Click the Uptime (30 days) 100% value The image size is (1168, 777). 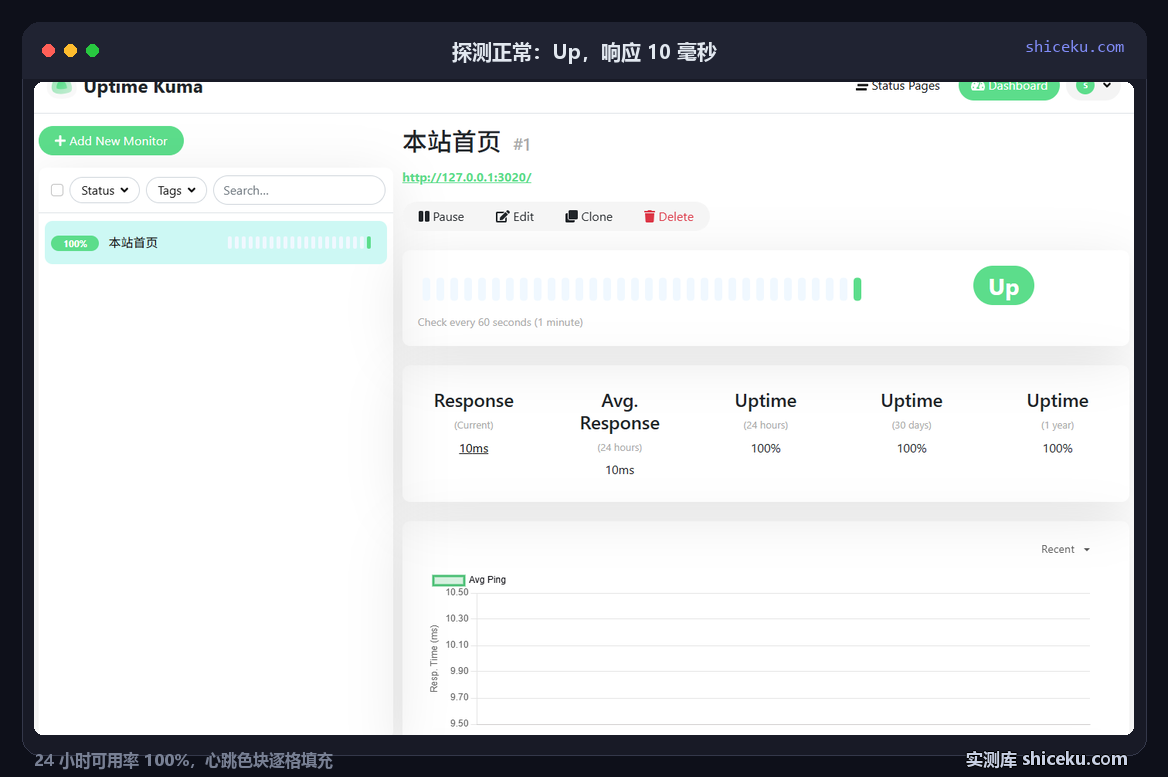click(911, 448)
